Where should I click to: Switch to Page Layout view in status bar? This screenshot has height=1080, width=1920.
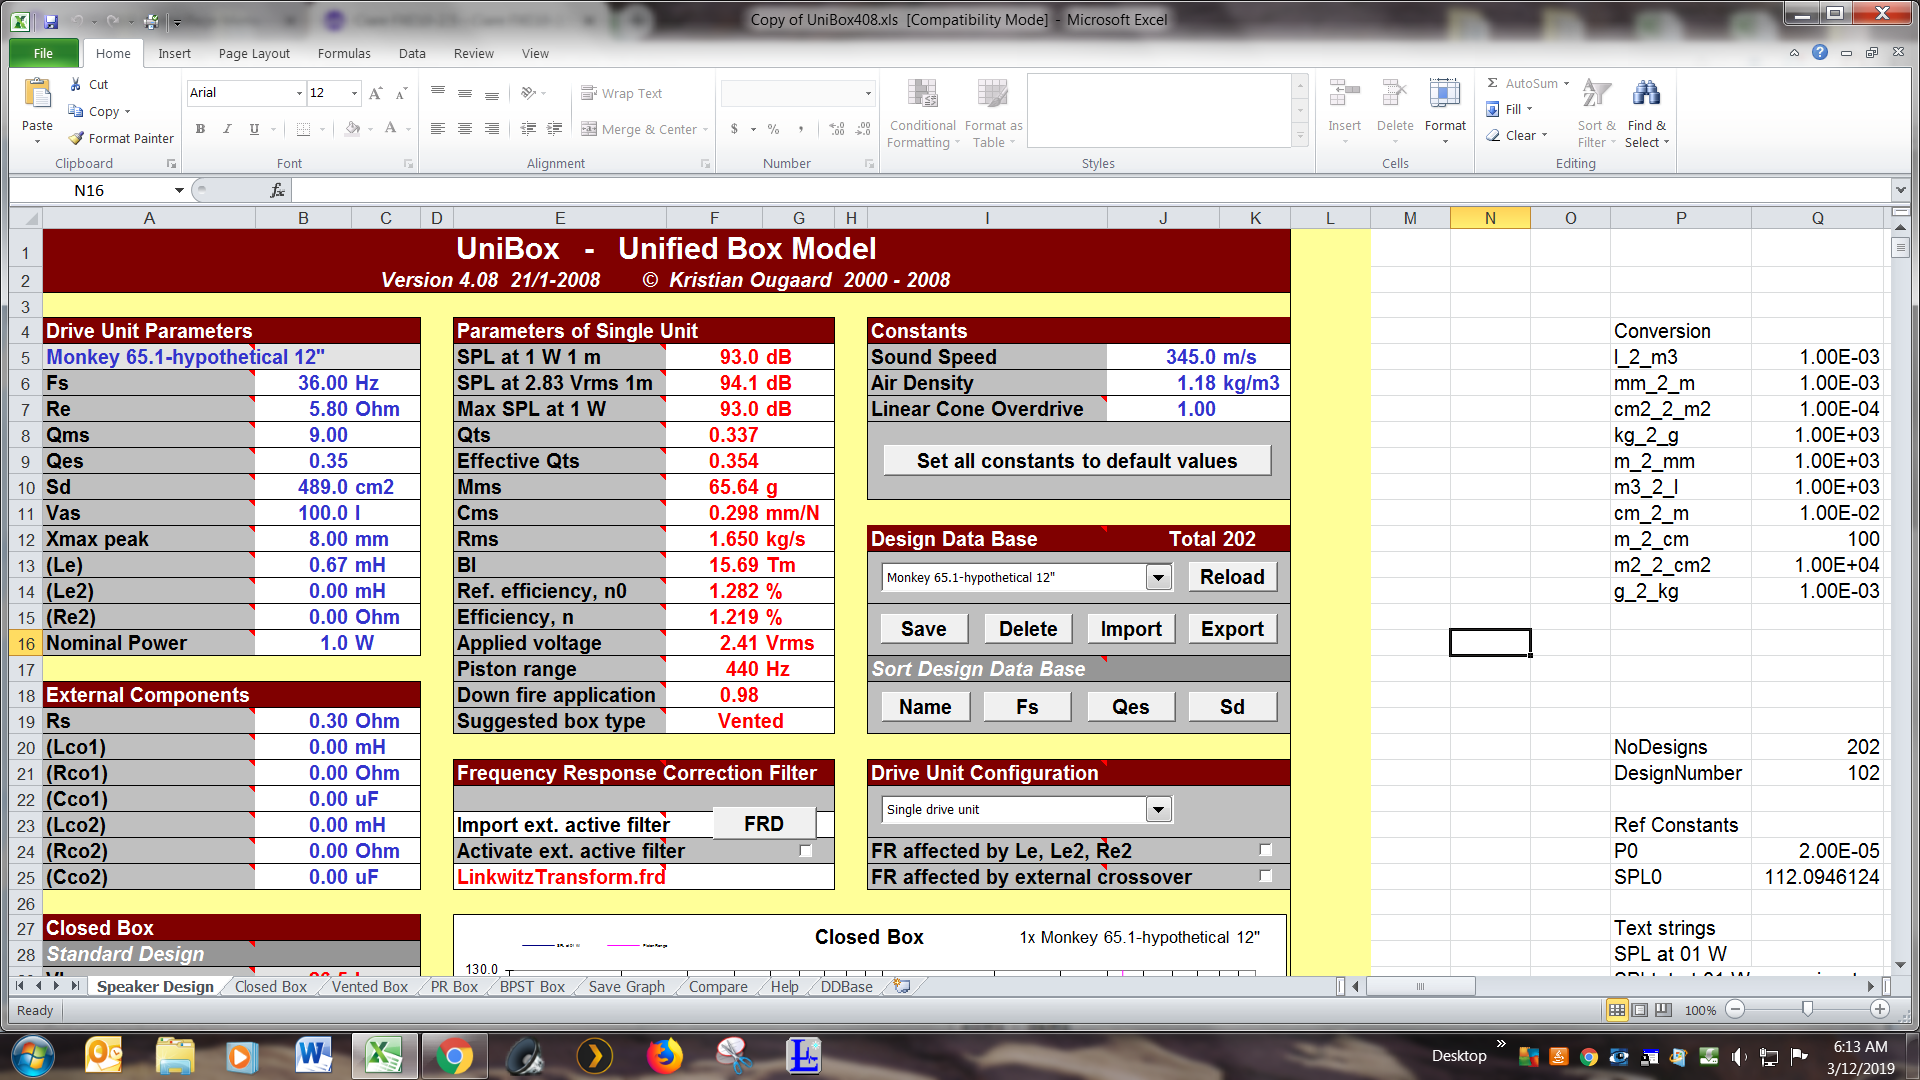point(1640,1010)
